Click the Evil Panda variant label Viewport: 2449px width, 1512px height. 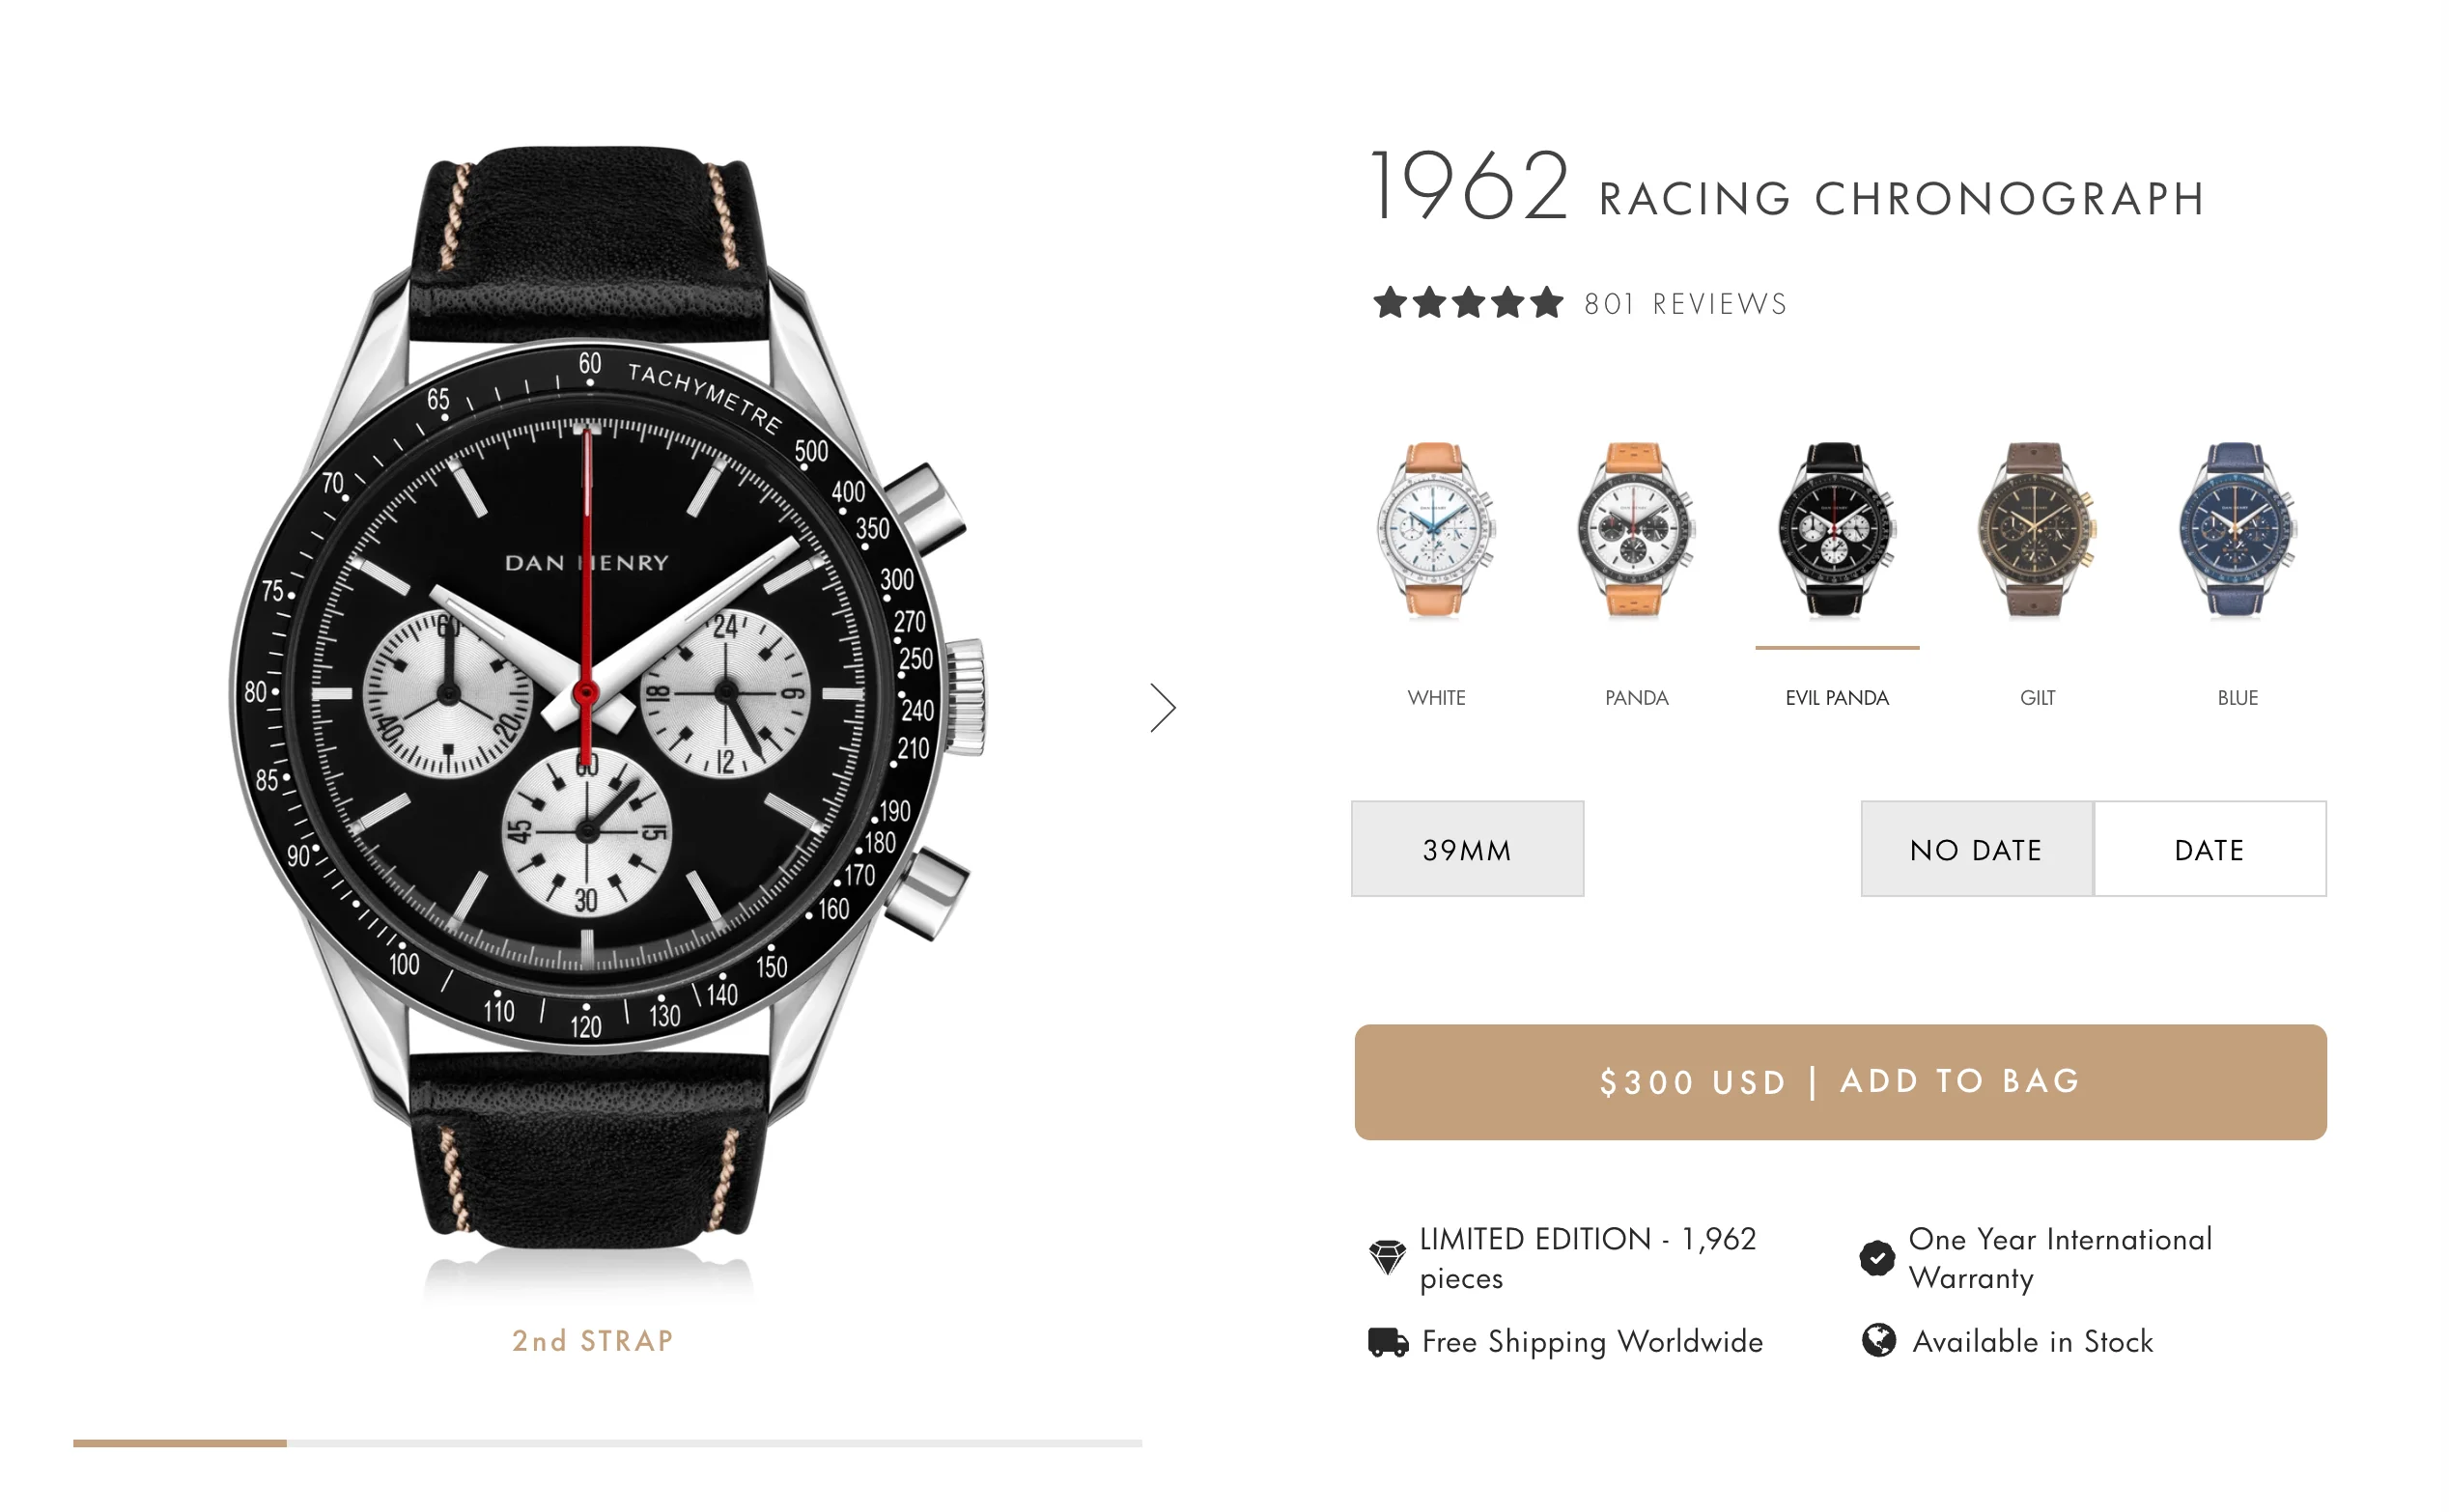click(1837, 698)
